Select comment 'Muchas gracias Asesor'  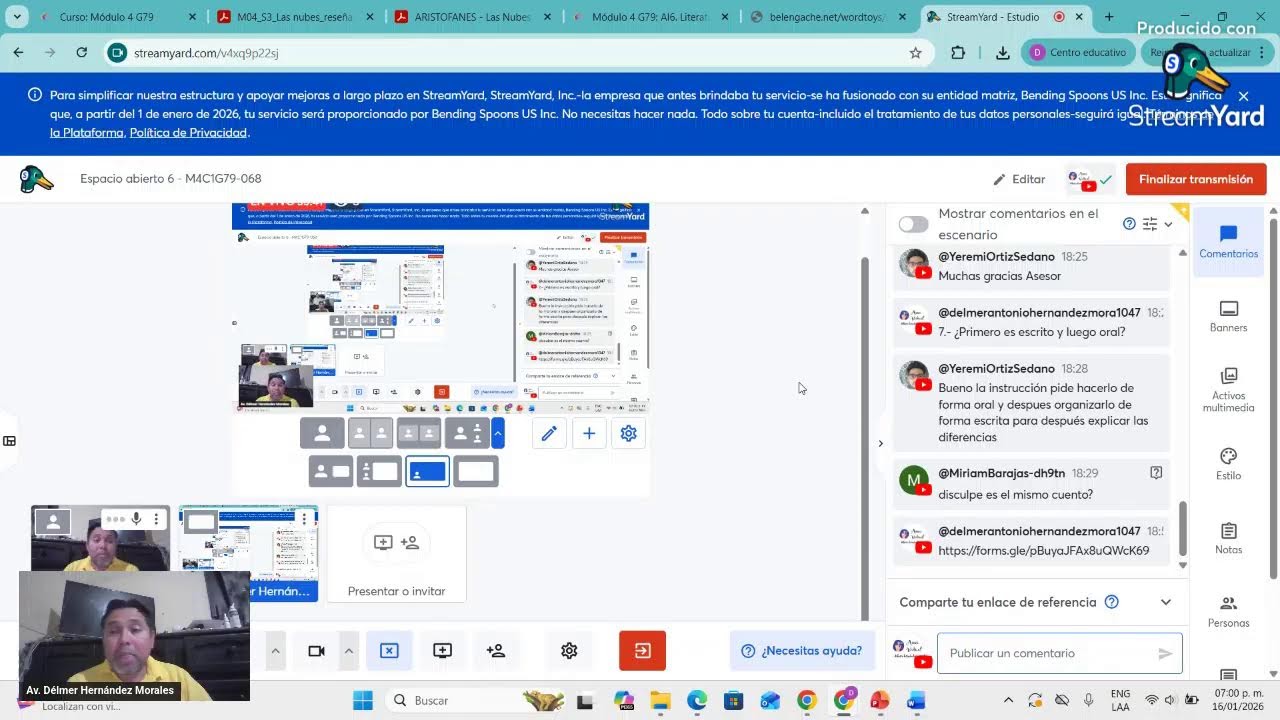coord(1030,266)
